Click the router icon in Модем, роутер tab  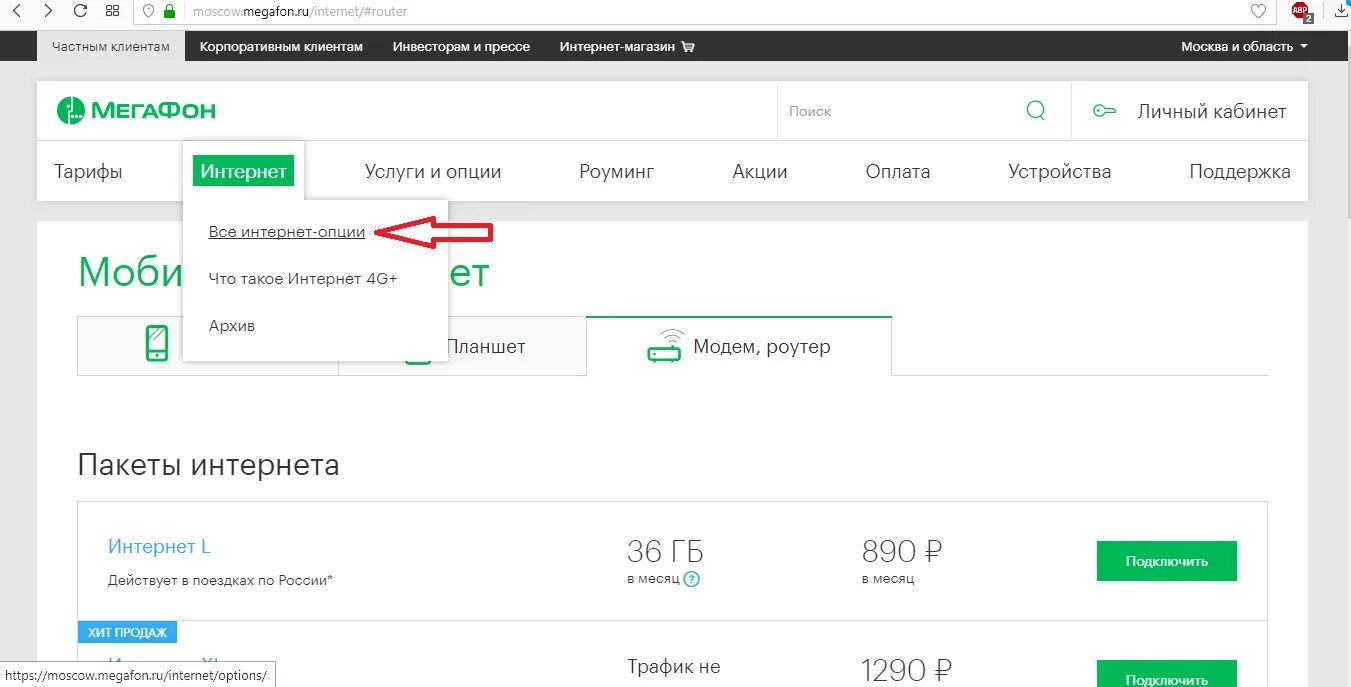(665, 345)
